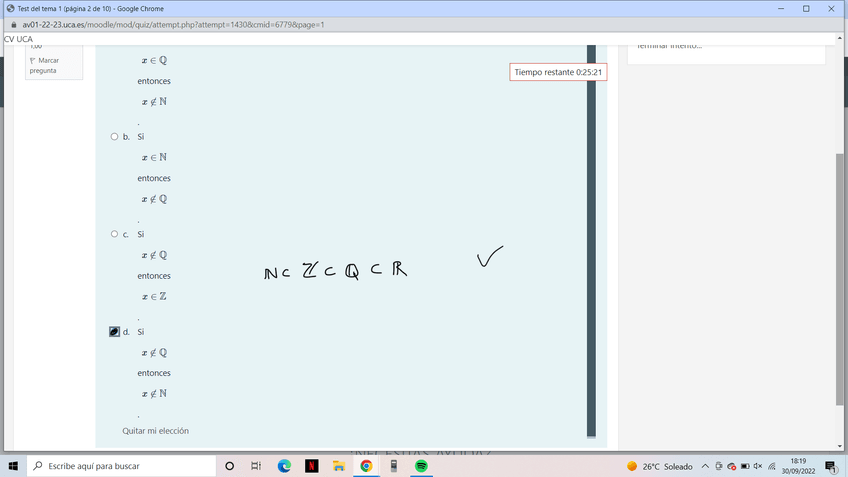Open Spotify from the taskbar
The width and height of the screenshot is (848, 477).
(x=421, y=466)
